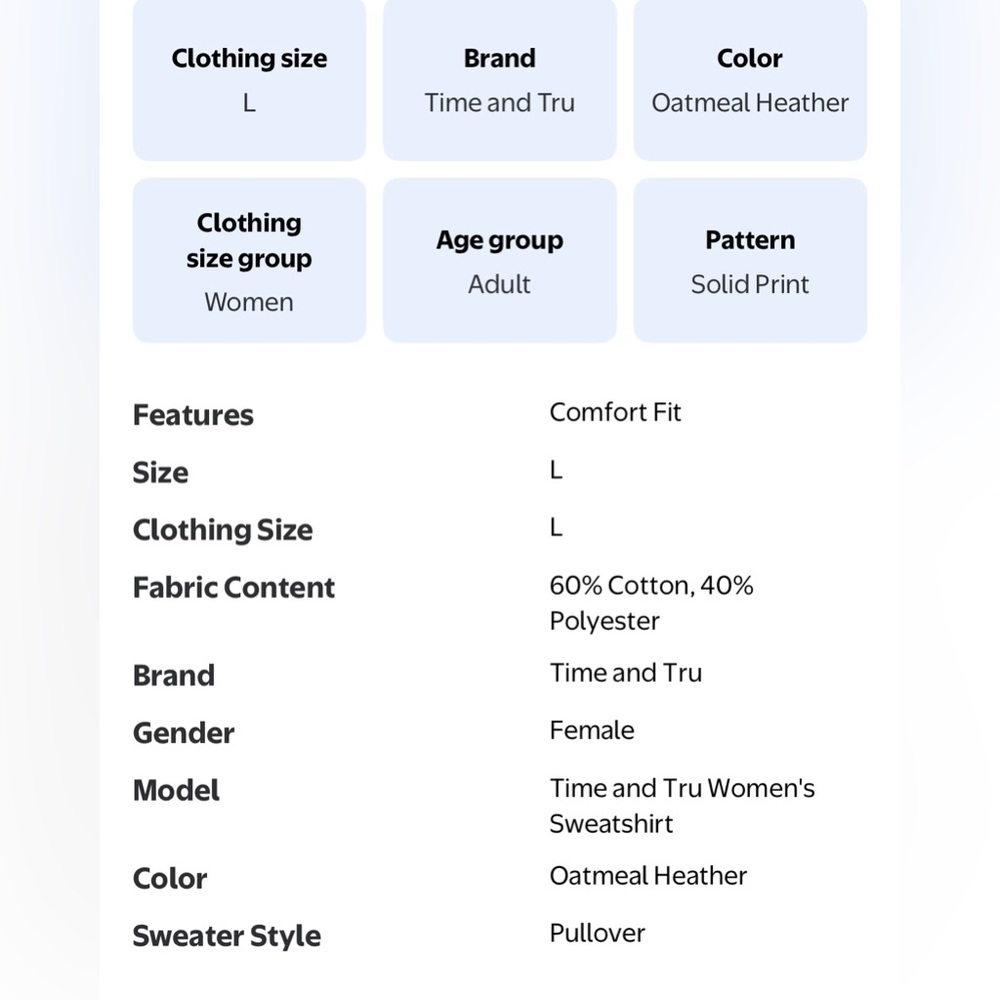The image size is (1000, 1000).
Task: Click the Pullover sweater style value
Action: (597, 933)
